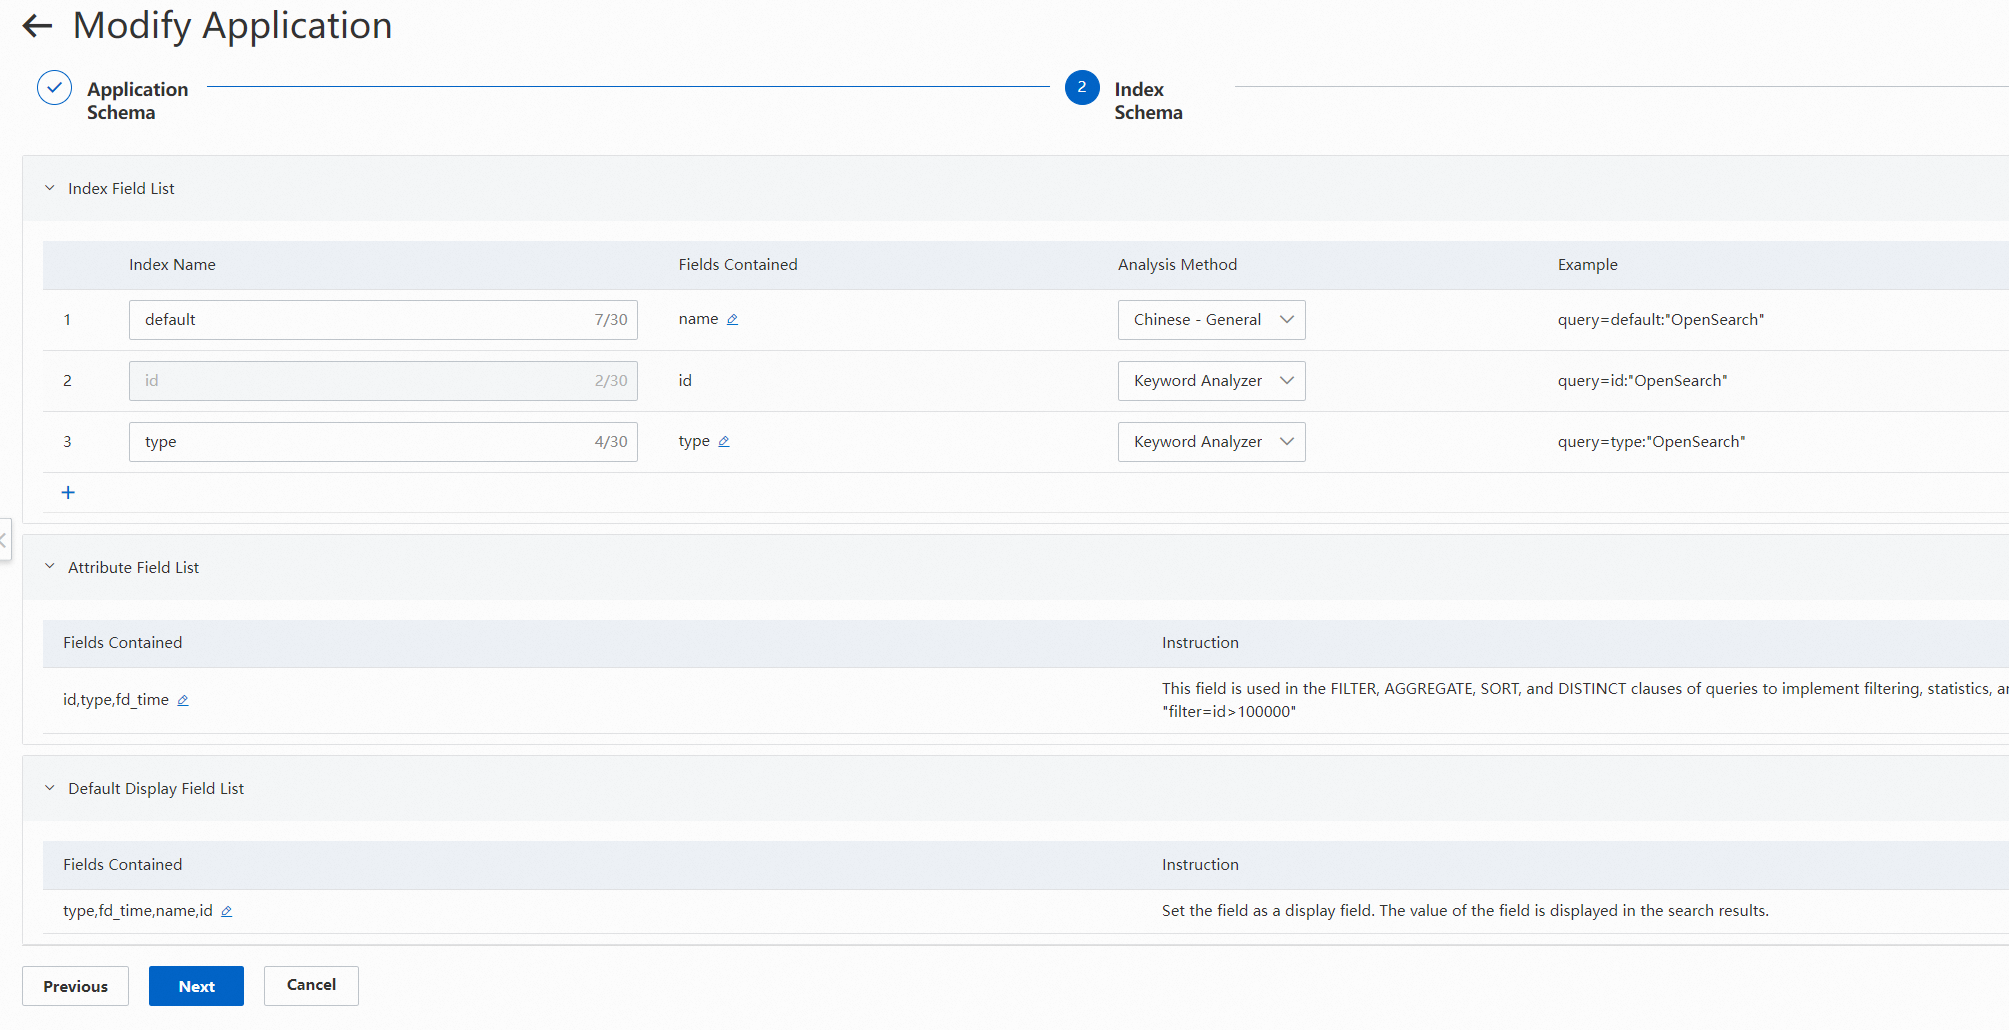Click the step 2 Index Schema circle
The height and width of the screenshot is (1030, 2009).
tap(1082, 88)
